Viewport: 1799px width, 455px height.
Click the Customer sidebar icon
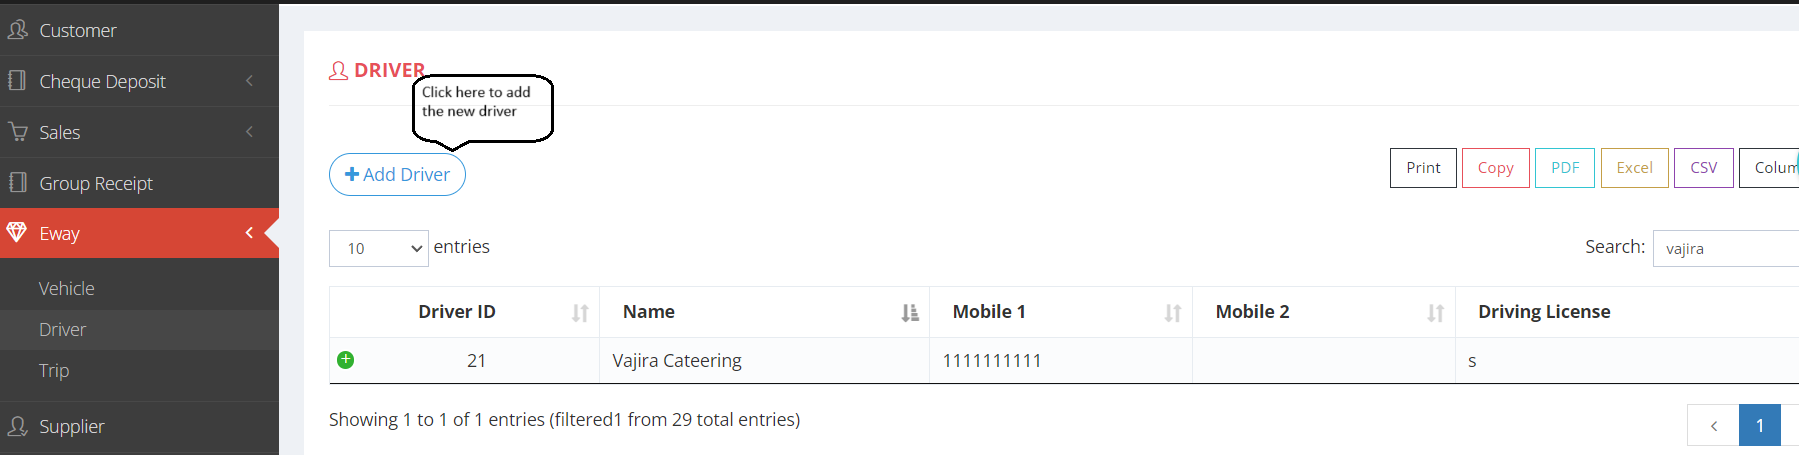point(17,30)
